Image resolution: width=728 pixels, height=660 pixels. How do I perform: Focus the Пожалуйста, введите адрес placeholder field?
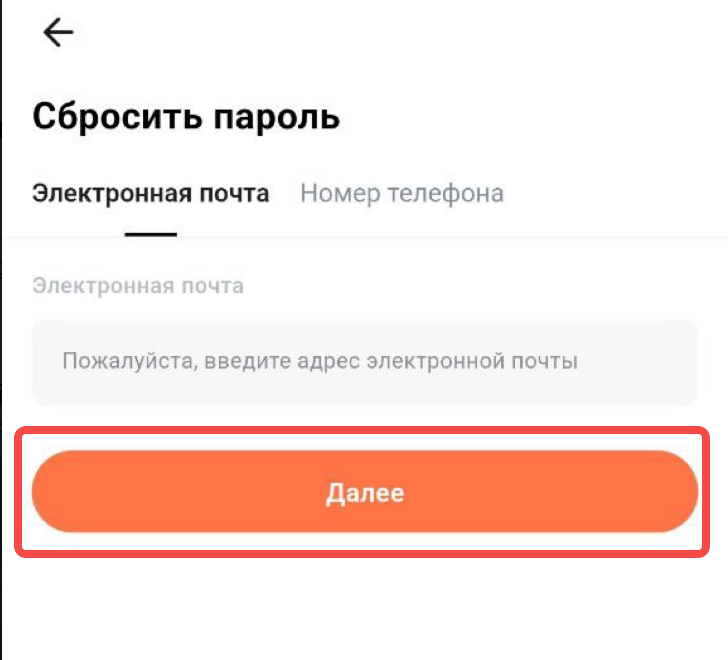pos(364,361)
